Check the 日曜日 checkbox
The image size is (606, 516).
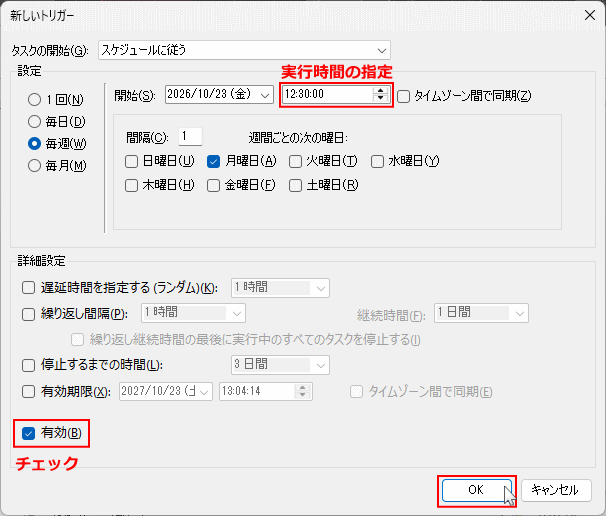pos(131,162)
